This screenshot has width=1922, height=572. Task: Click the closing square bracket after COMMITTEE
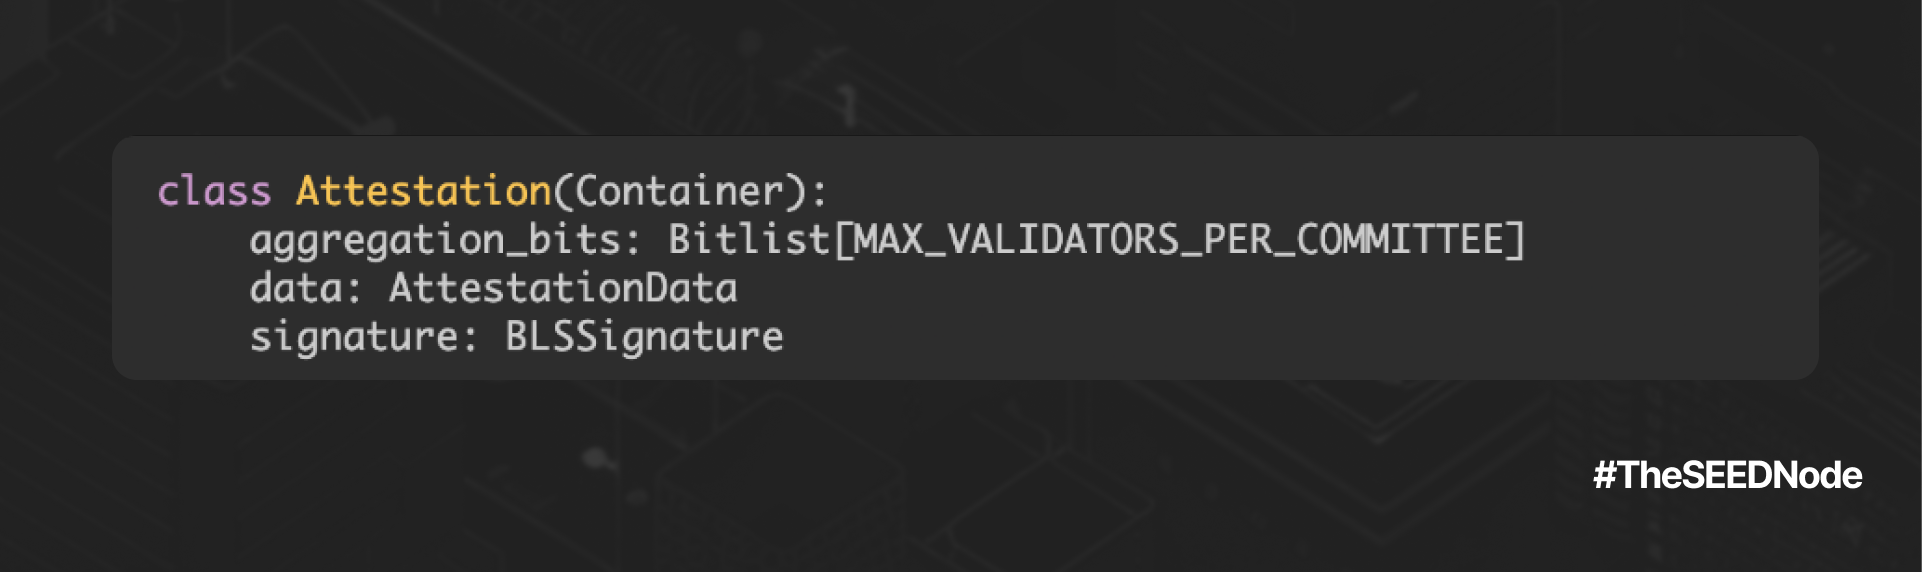coord(1516,240)
